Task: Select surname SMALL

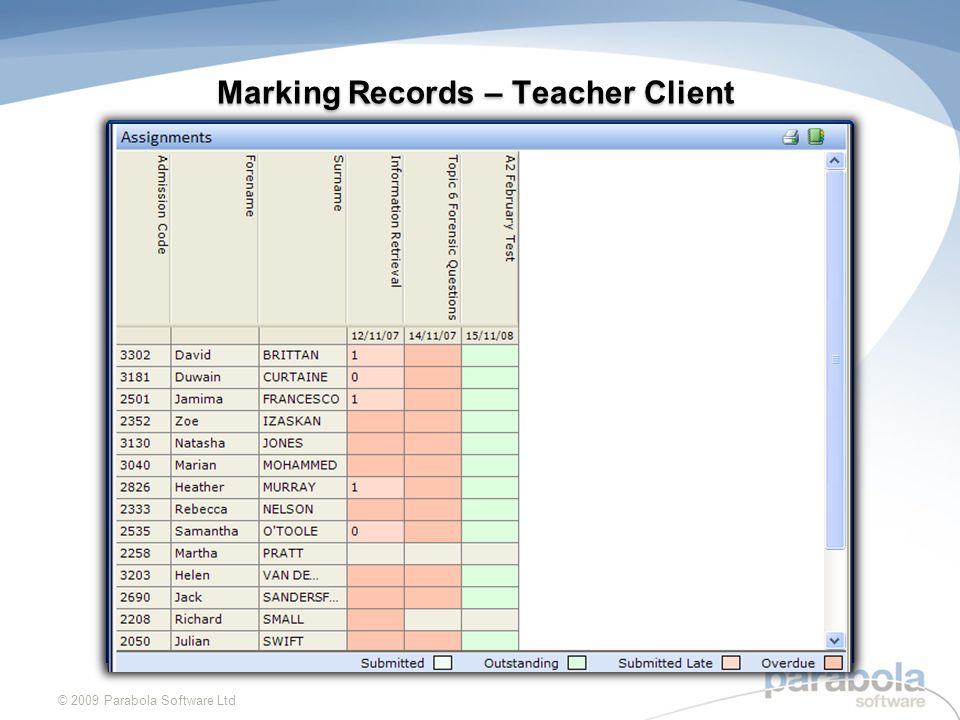Action: click(303, 620)
